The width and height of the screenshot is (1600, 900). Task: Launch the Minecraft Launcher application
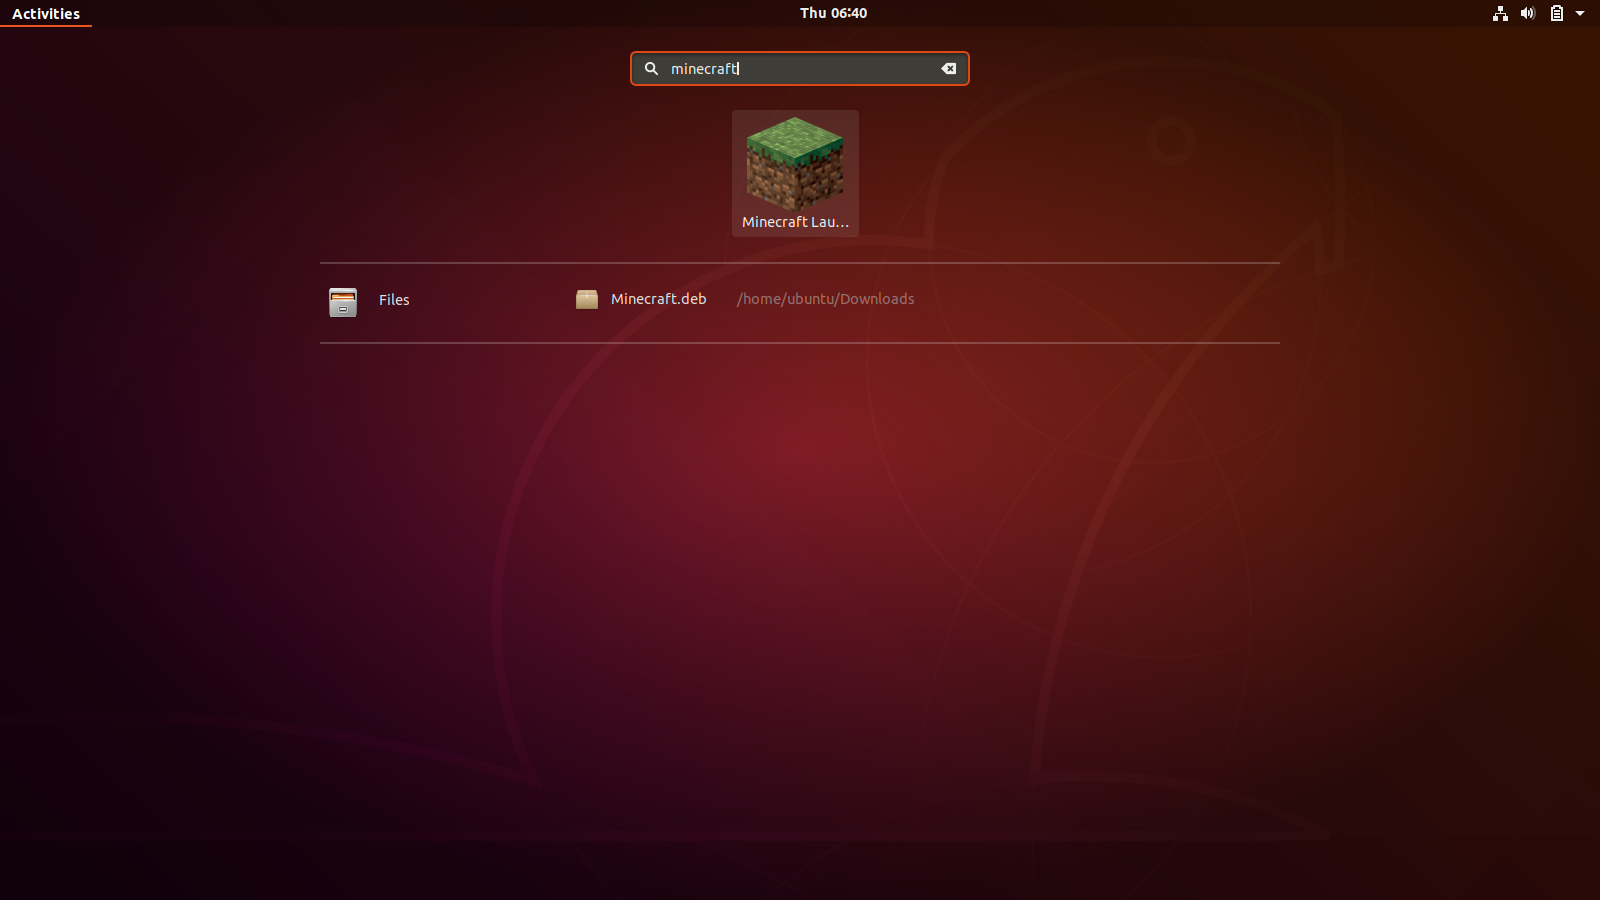coord(795,173)
